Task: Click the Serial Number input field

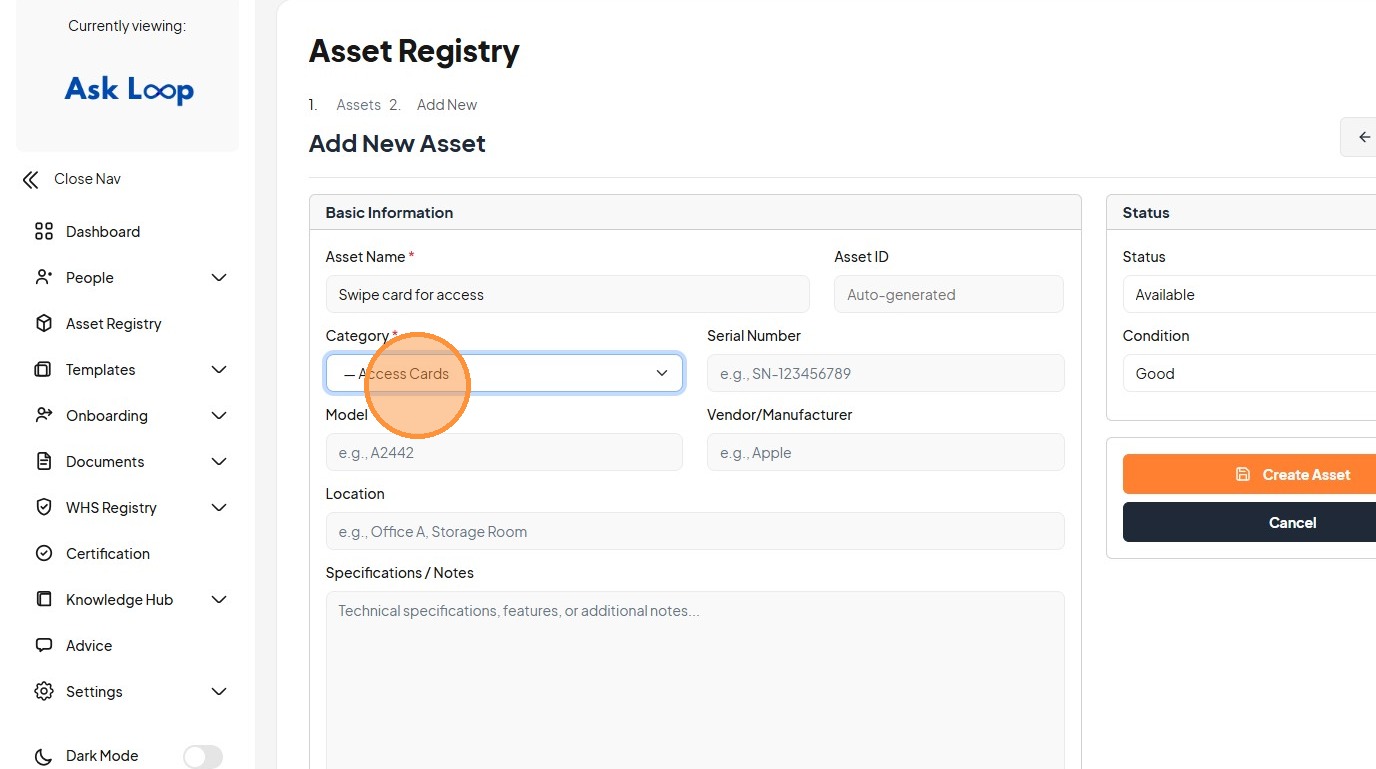Action: tap(885, 374)
